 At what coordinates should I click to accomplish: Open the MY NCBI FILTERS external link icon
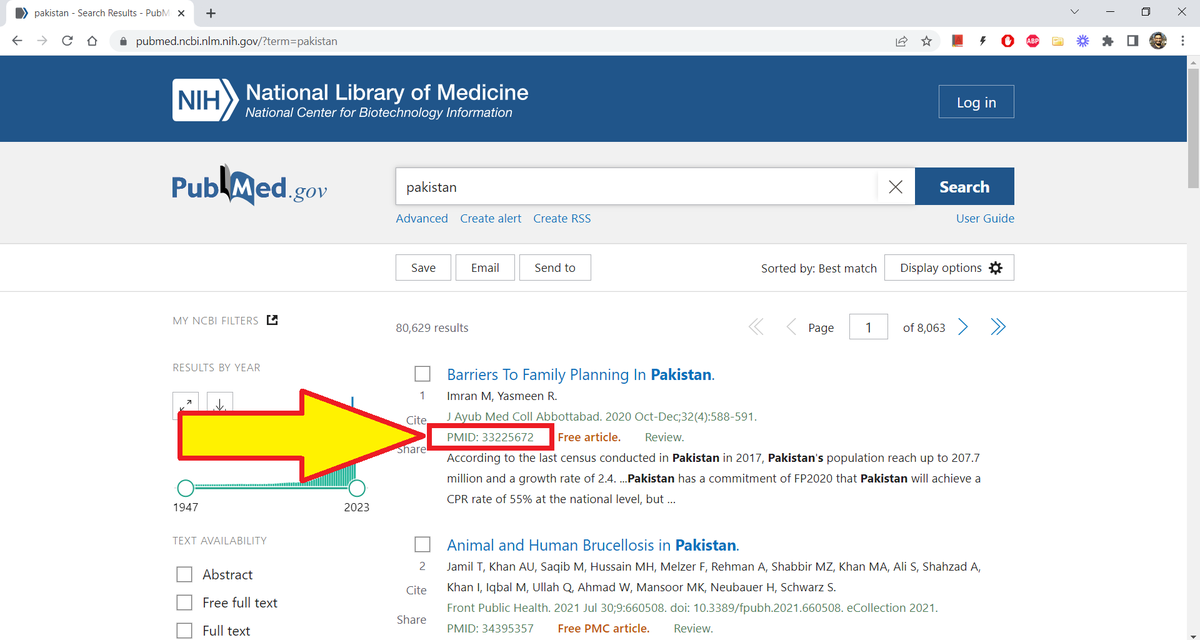[272, 320]
